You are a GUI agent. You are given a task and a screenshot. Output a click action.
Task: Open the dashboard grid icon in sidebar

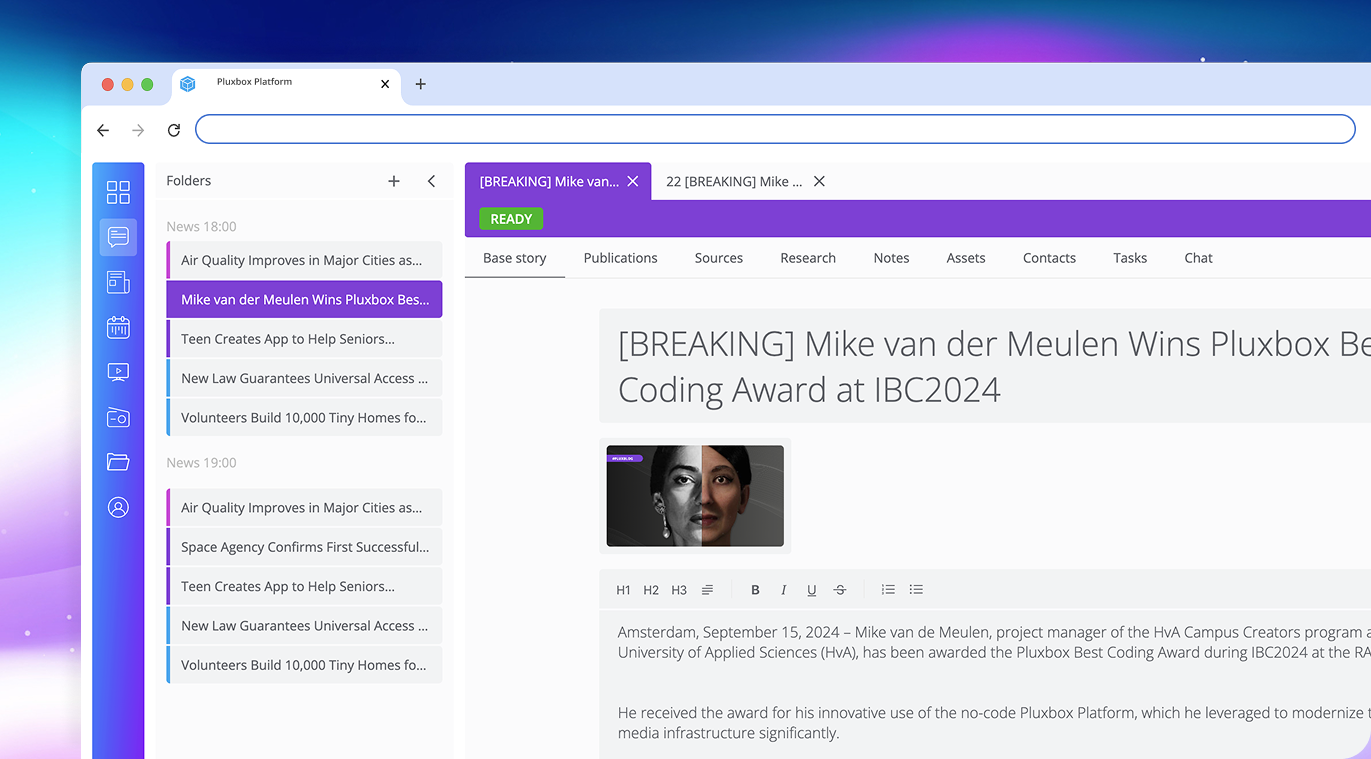point(118,192)
